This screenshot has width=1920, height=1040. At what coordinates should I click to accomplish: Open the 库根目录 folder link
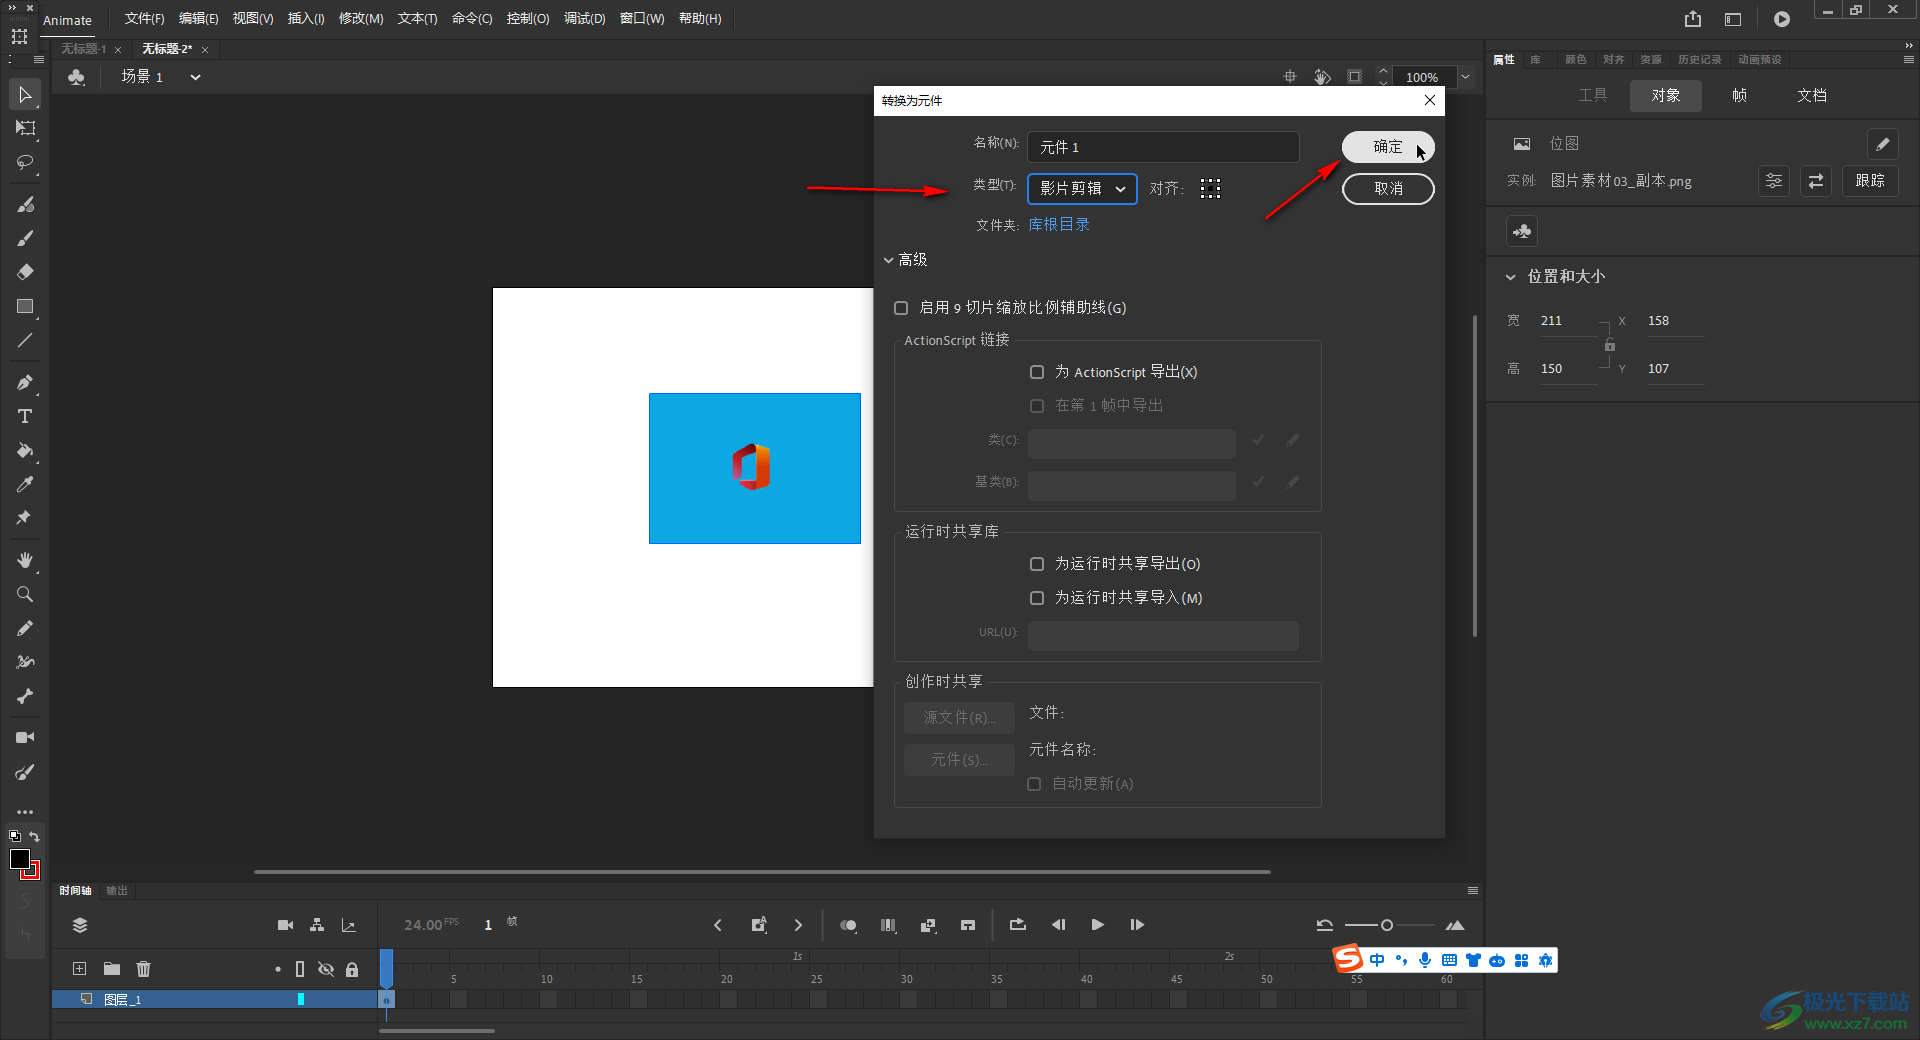1059,225
